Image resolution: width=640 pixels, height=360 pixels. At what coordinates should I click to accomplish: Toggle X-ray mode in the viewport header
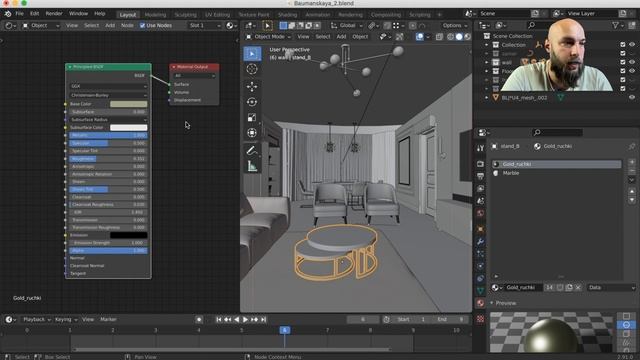pos(440,37)
